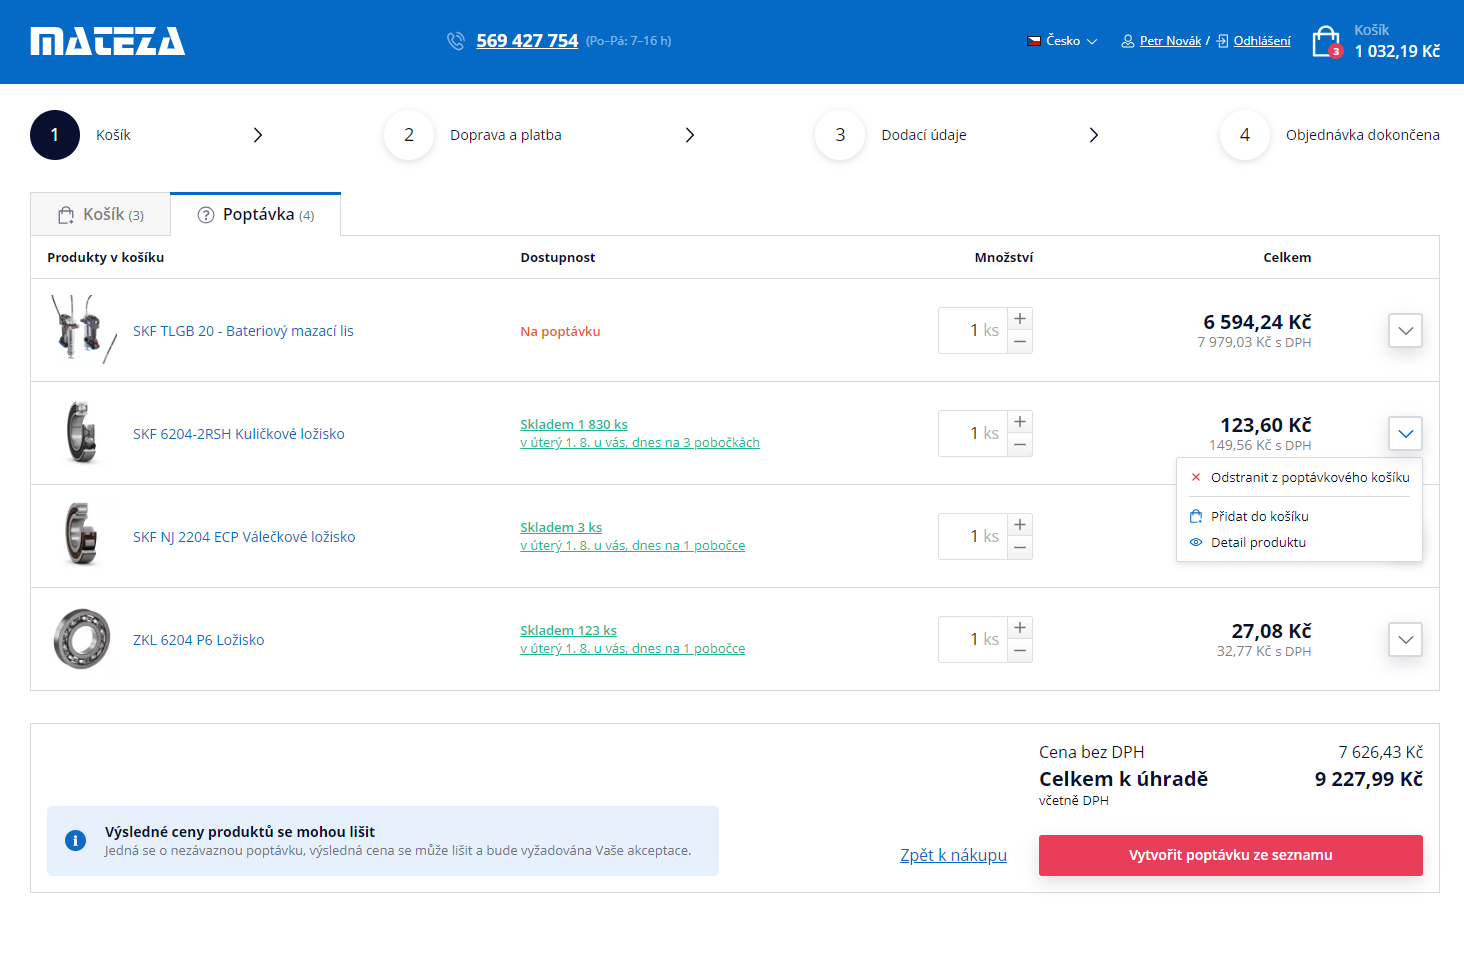Switch to the Košík (3) tab

101,215
